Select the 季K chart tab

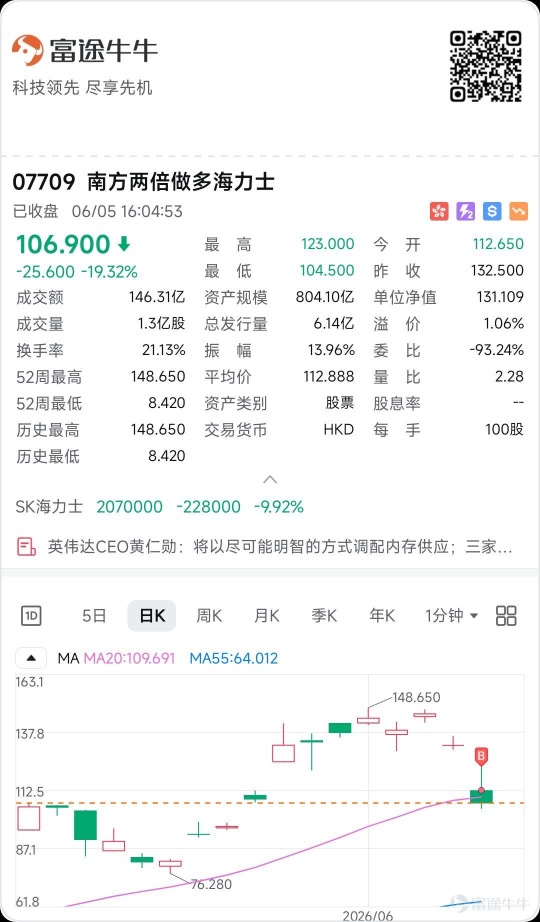(x=324, y=616)
